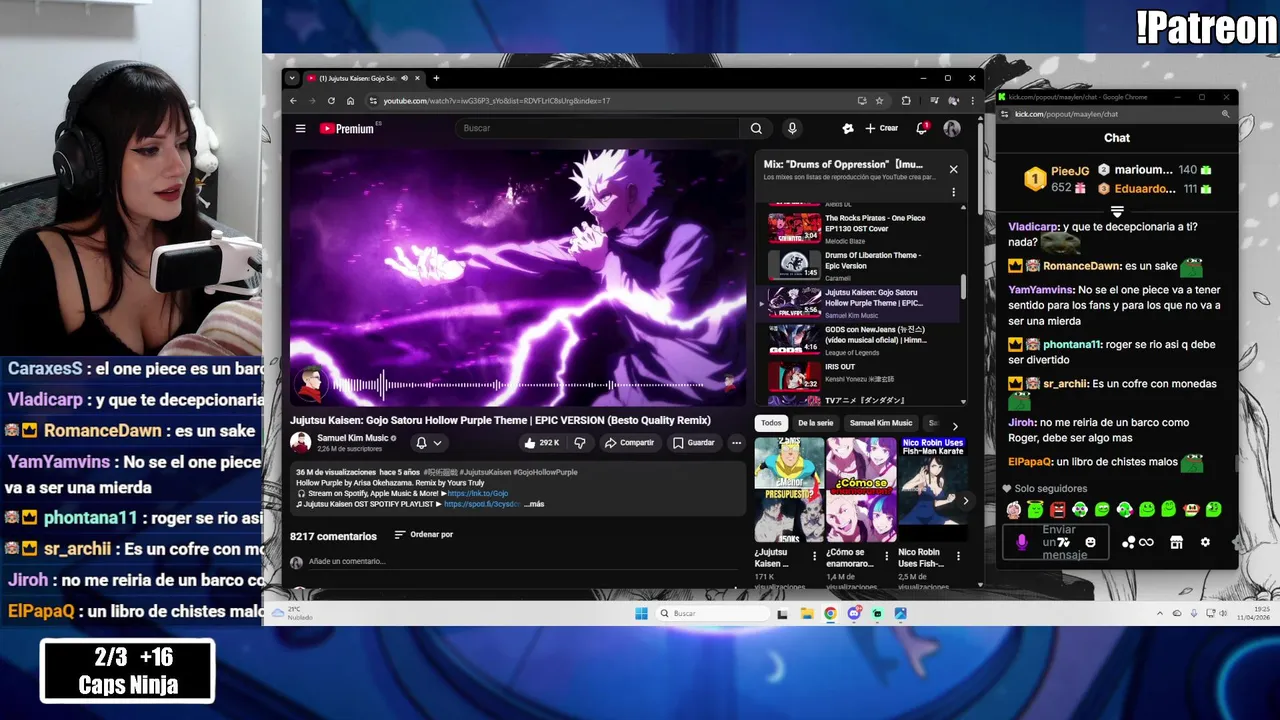Click the YouTube search magnifier button
Image resolution: width=1280 pixels, height=720 pixels.
pyautogui.click(x=756, y=128)
